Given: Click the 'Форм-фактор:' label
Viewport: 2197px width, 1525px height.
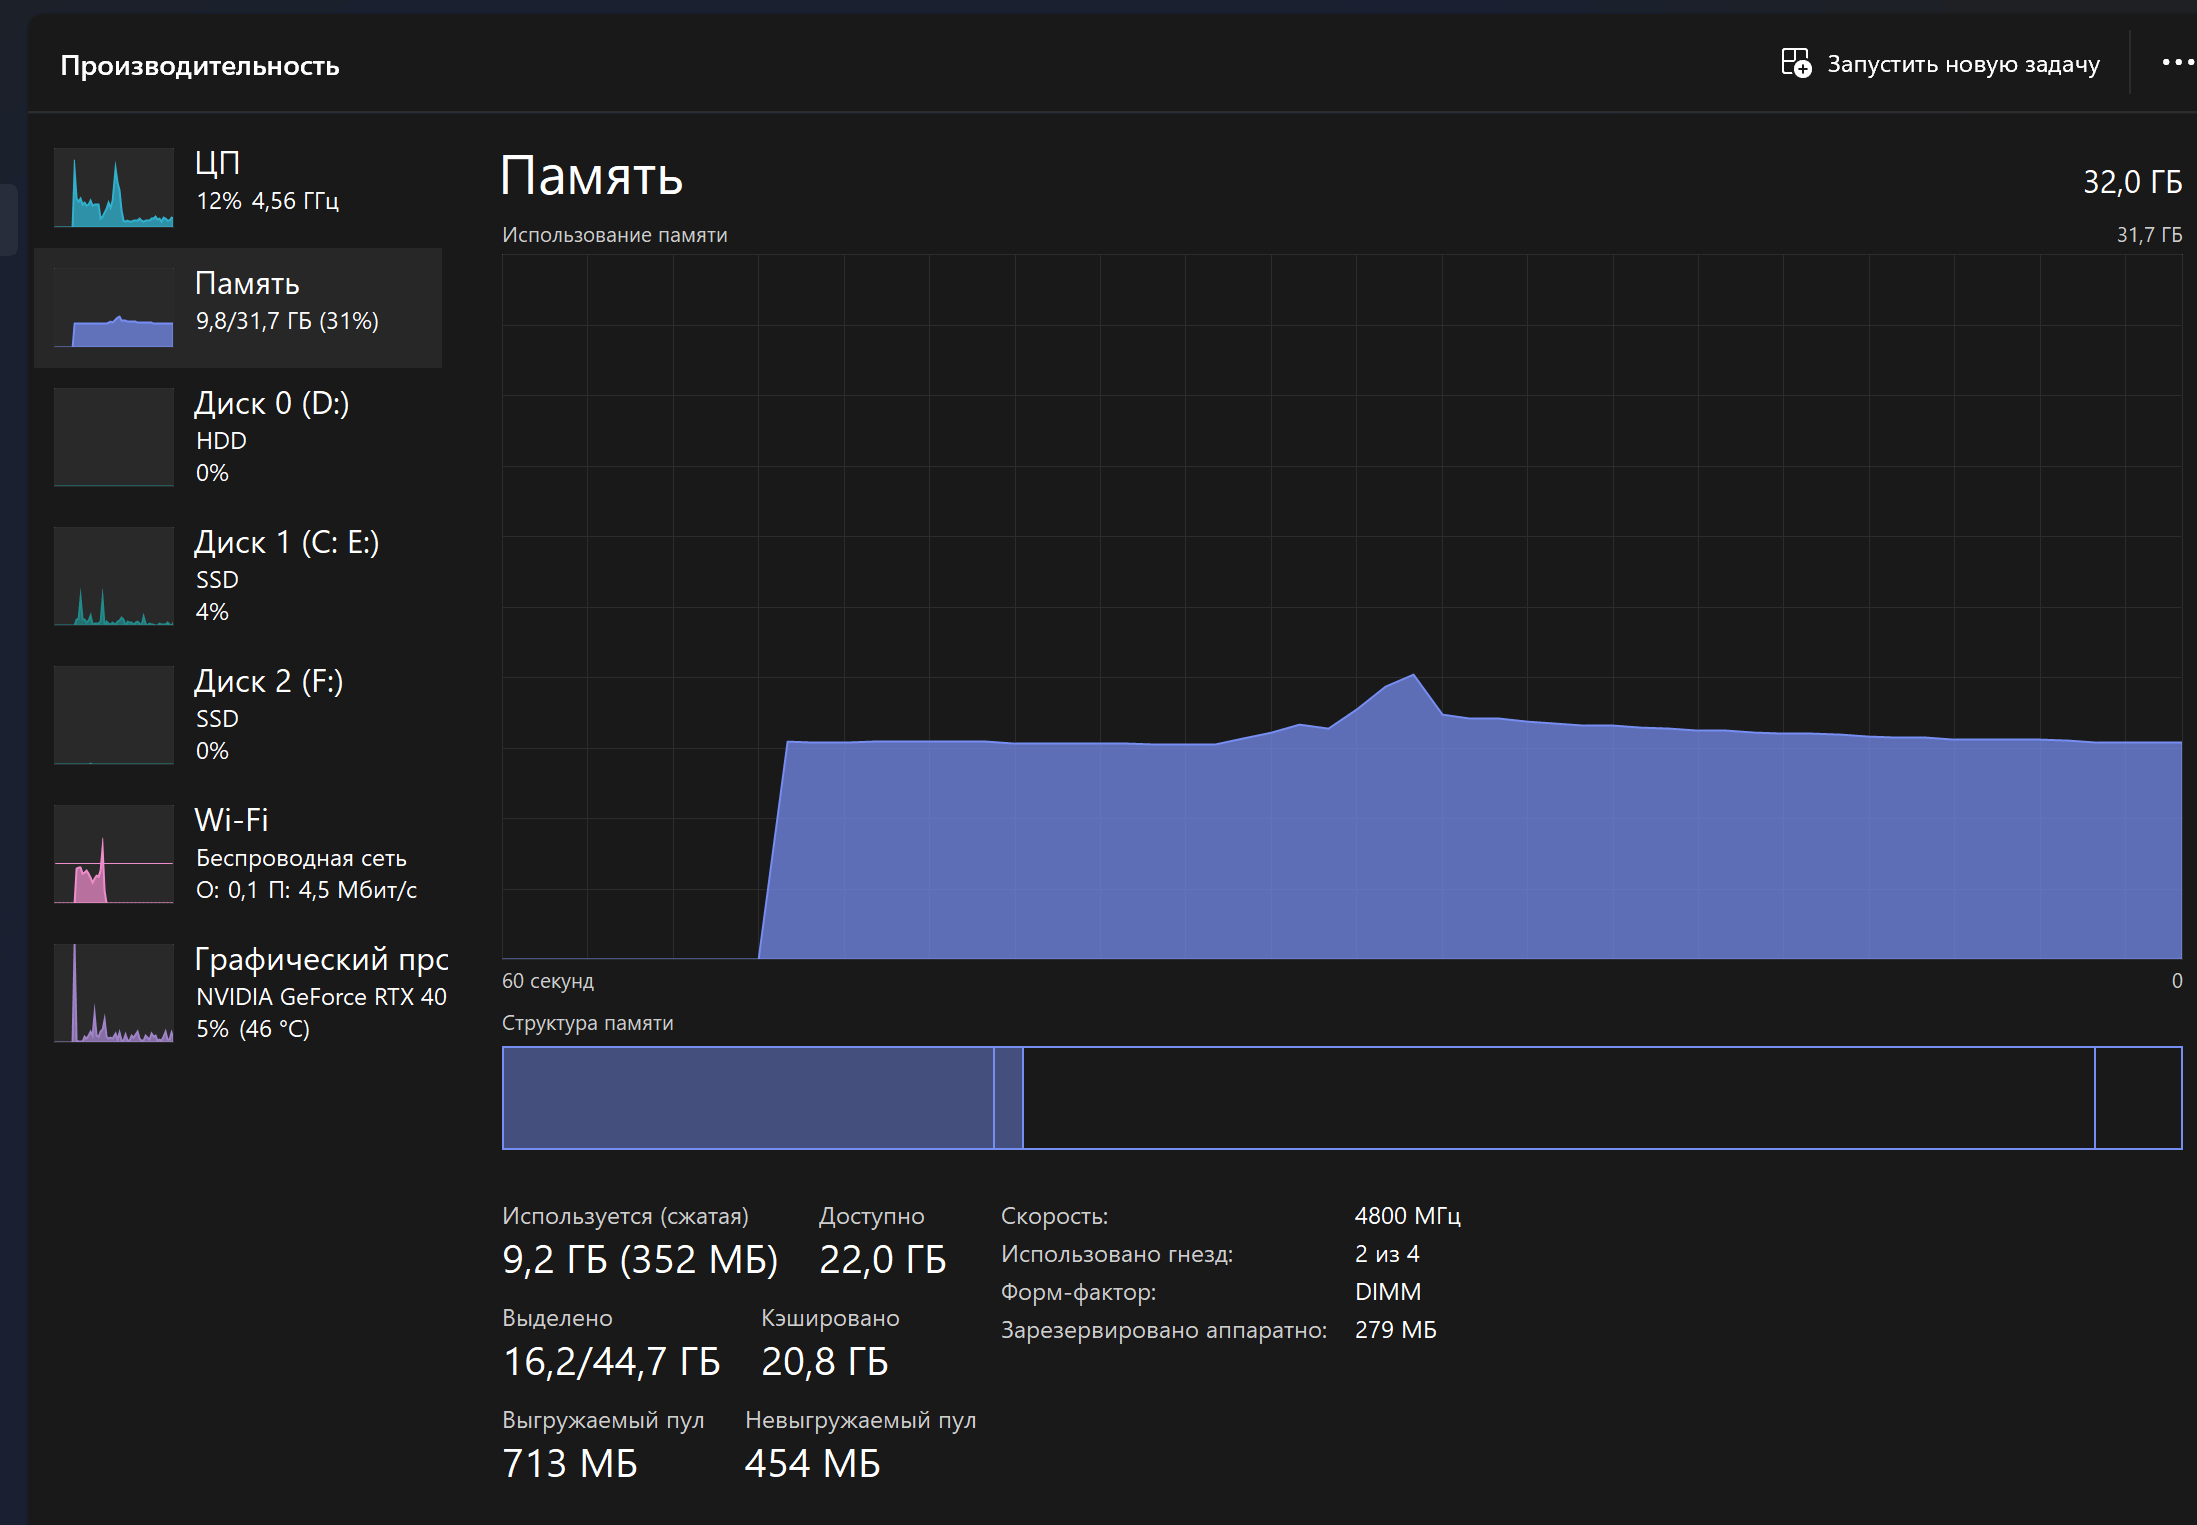Looking at the screenshot, I should tap(1078, 1292).
